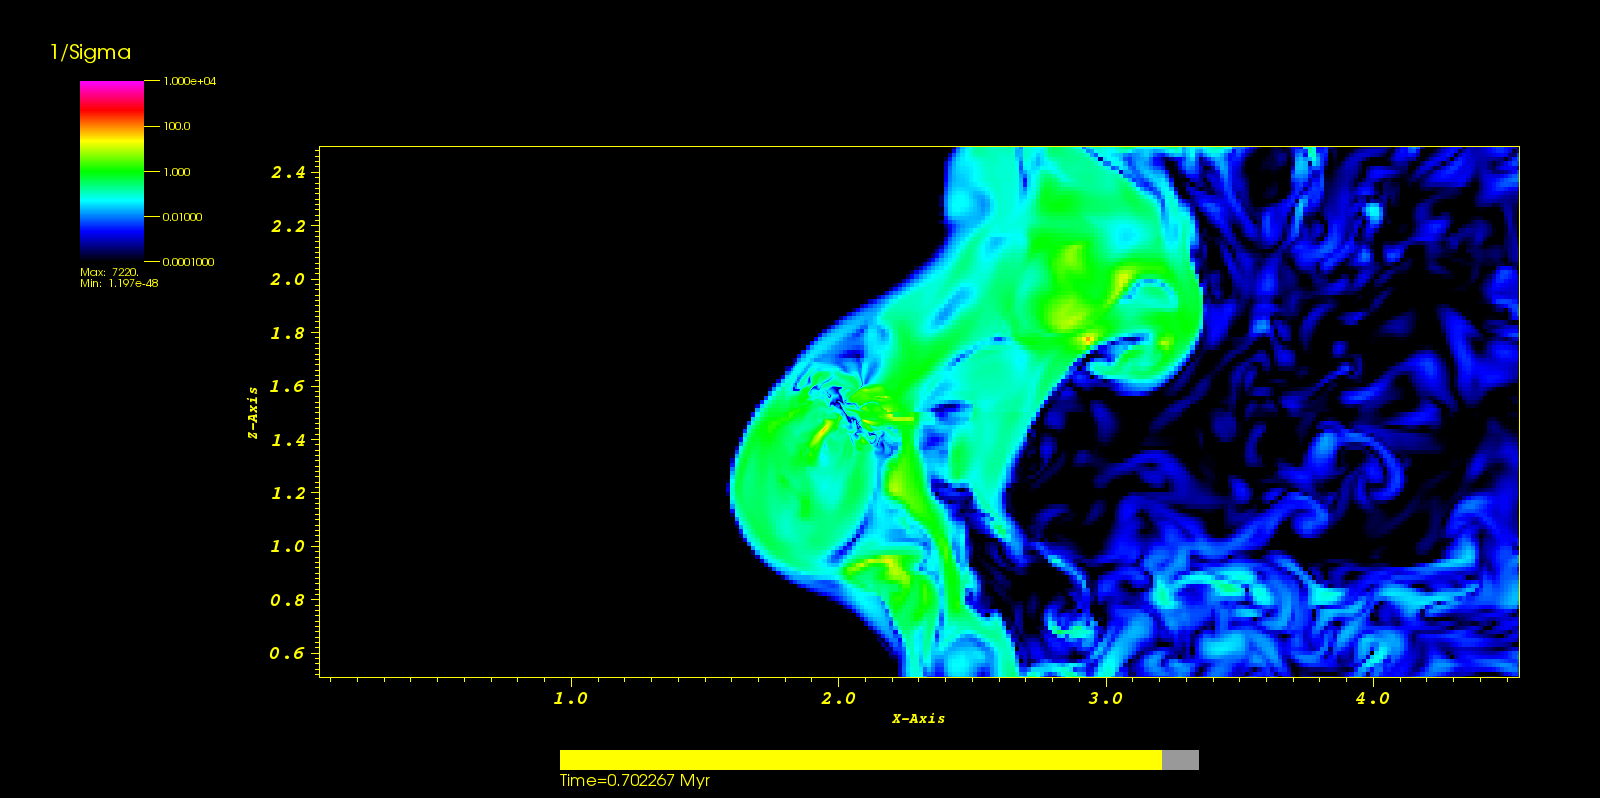Click the 2.0 tick label on X-Axis
This screenshot has width=1600, height=798.
pos(838,699)
